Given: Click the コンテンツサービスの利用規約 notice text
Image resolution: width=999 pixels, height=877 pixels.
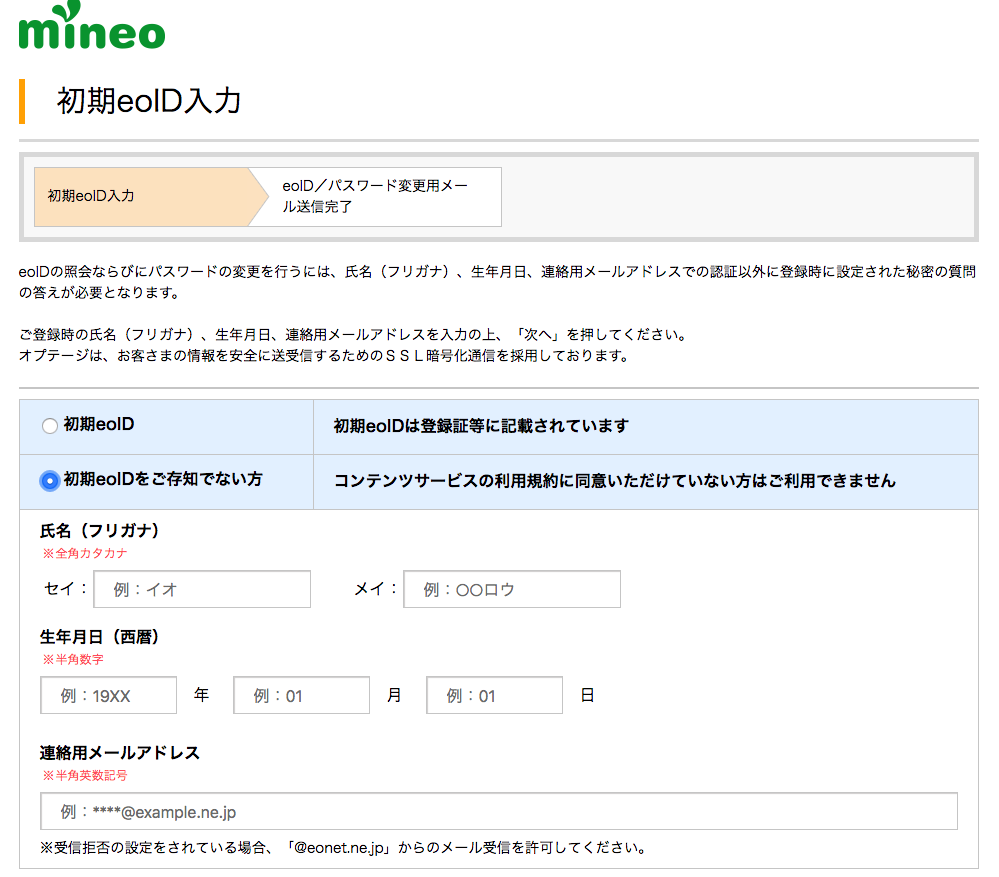Looking at the screenshot, I should pos(615,480).
